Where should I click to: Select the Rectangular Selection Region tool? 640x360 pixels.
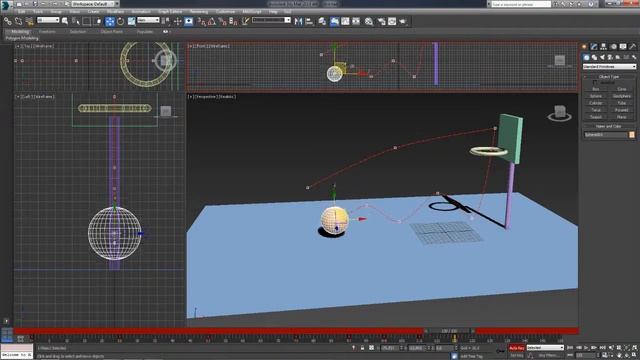[x=87, y=21]
